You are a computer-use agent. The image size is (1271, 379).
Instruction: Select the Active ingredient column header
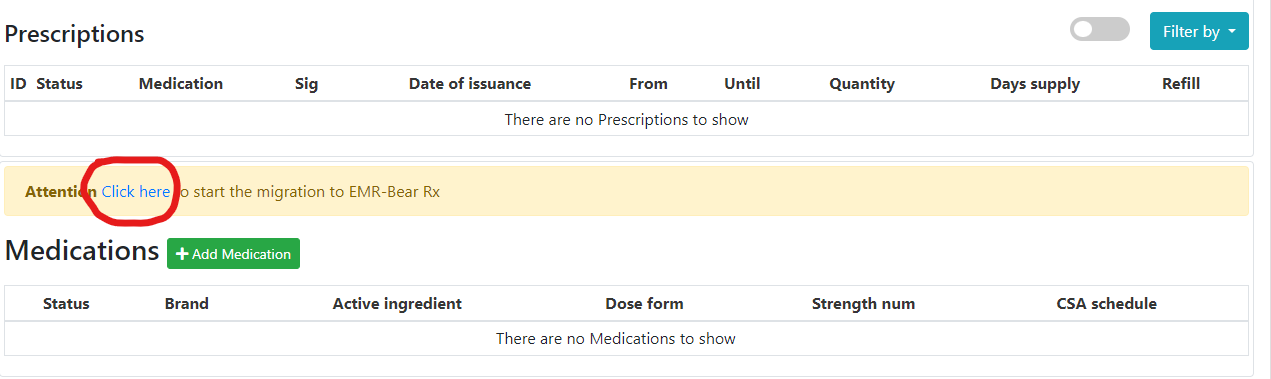point(397,304)
